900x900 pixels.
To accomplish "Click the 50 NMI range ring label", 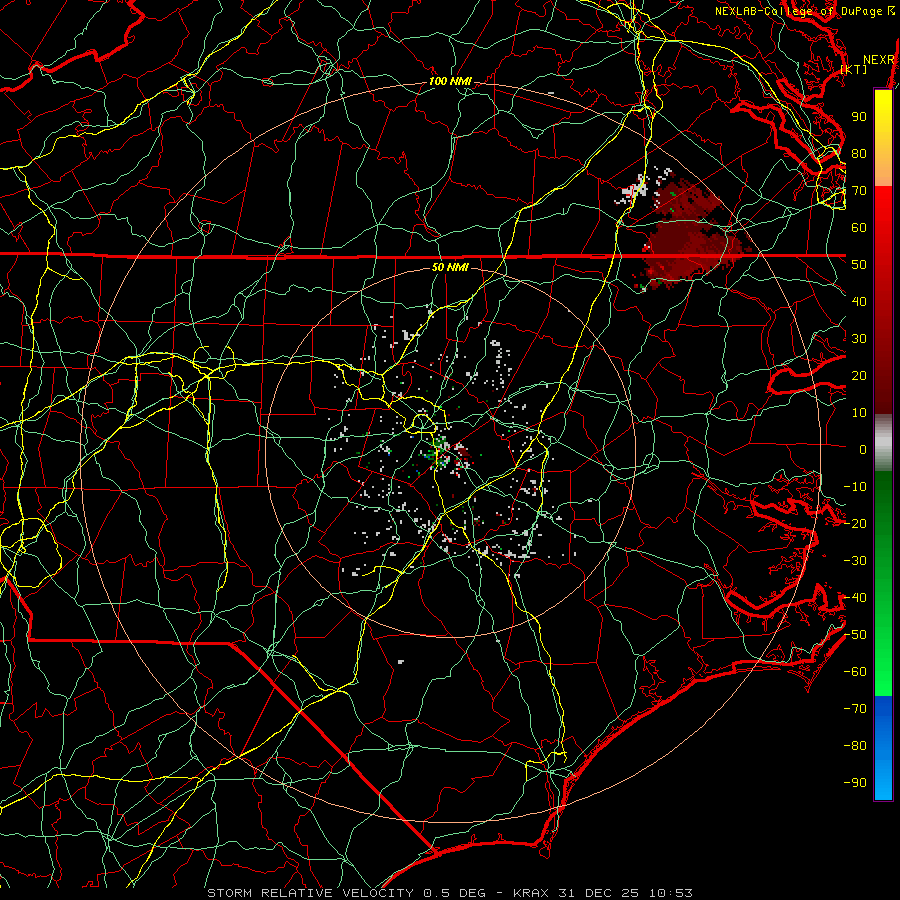I will tap(450, 267).
